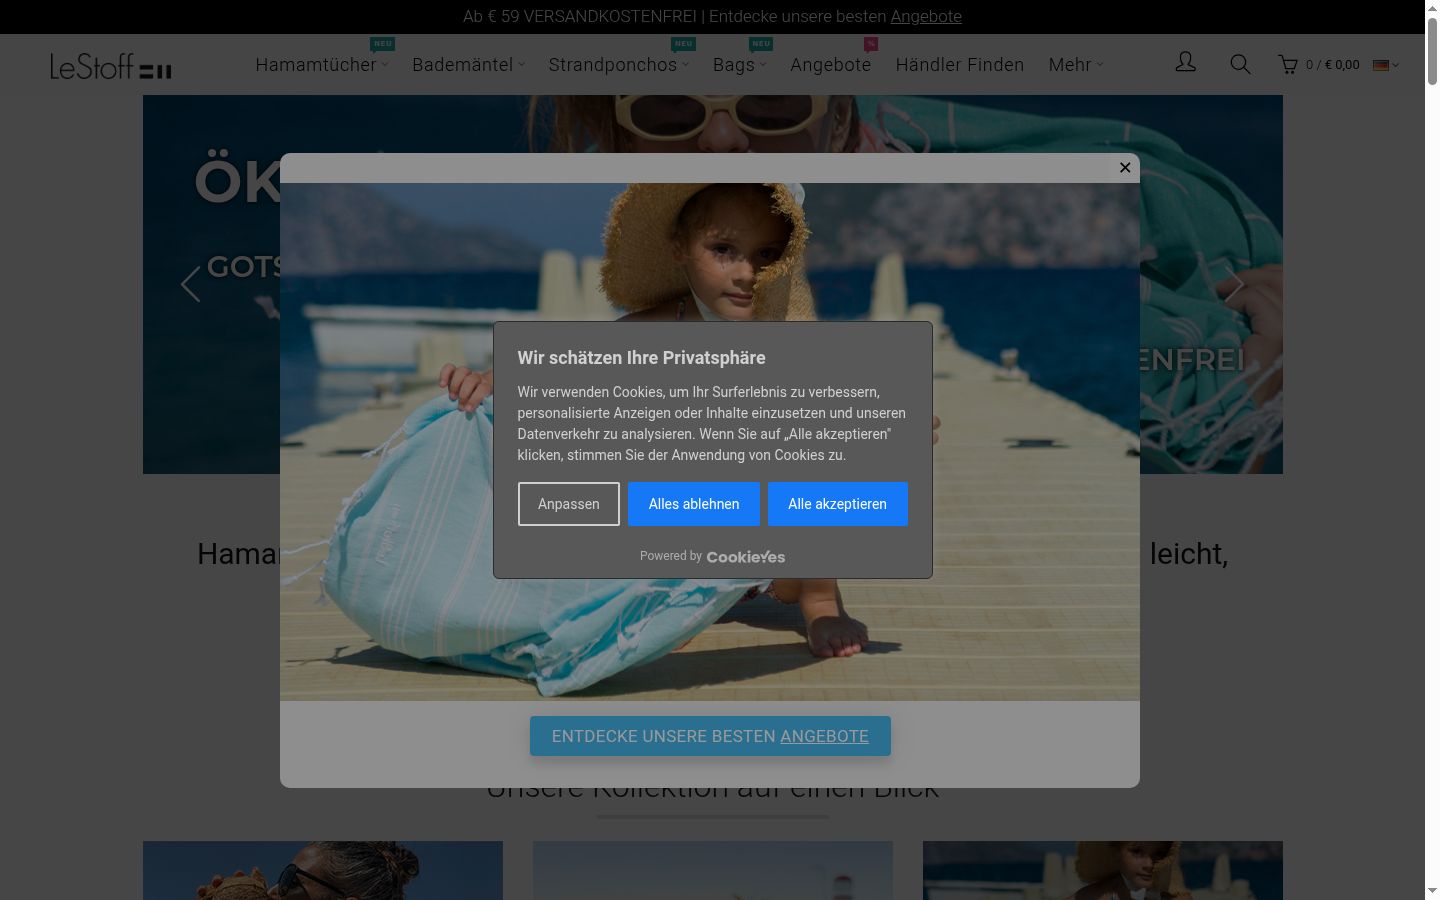Screen dimensions: 1440x900
Task: Open the Mehr menu
Action: pos(1075,65)
